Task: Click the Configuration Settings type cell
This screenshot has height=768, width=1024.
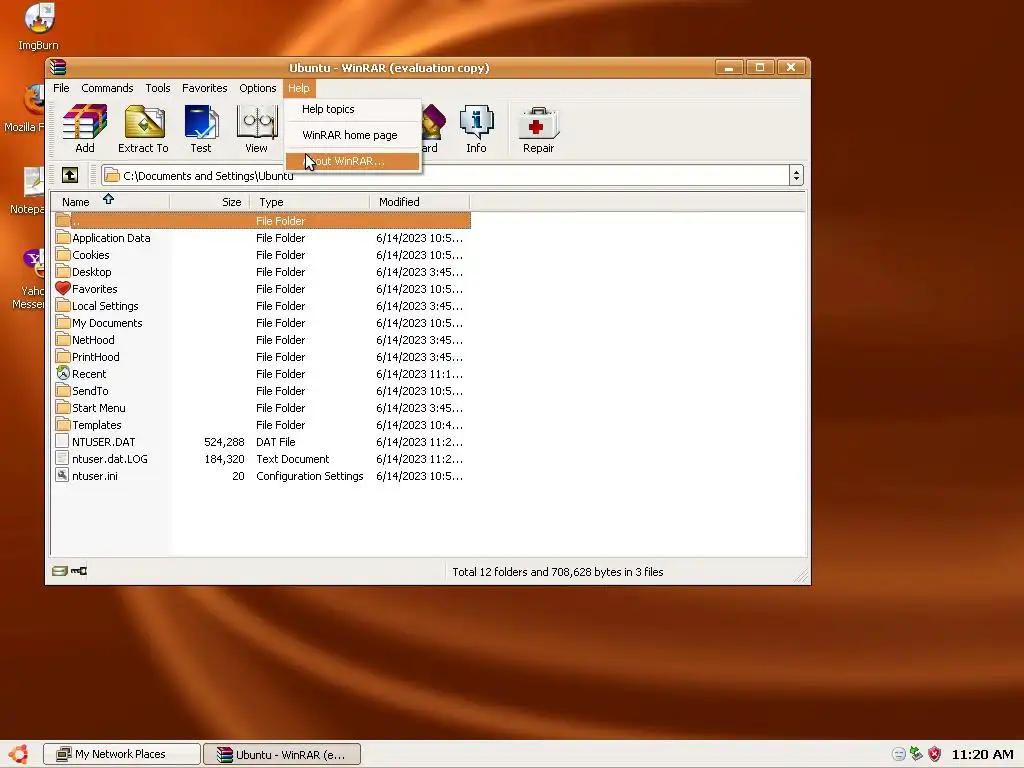Action: click(310, 476)
